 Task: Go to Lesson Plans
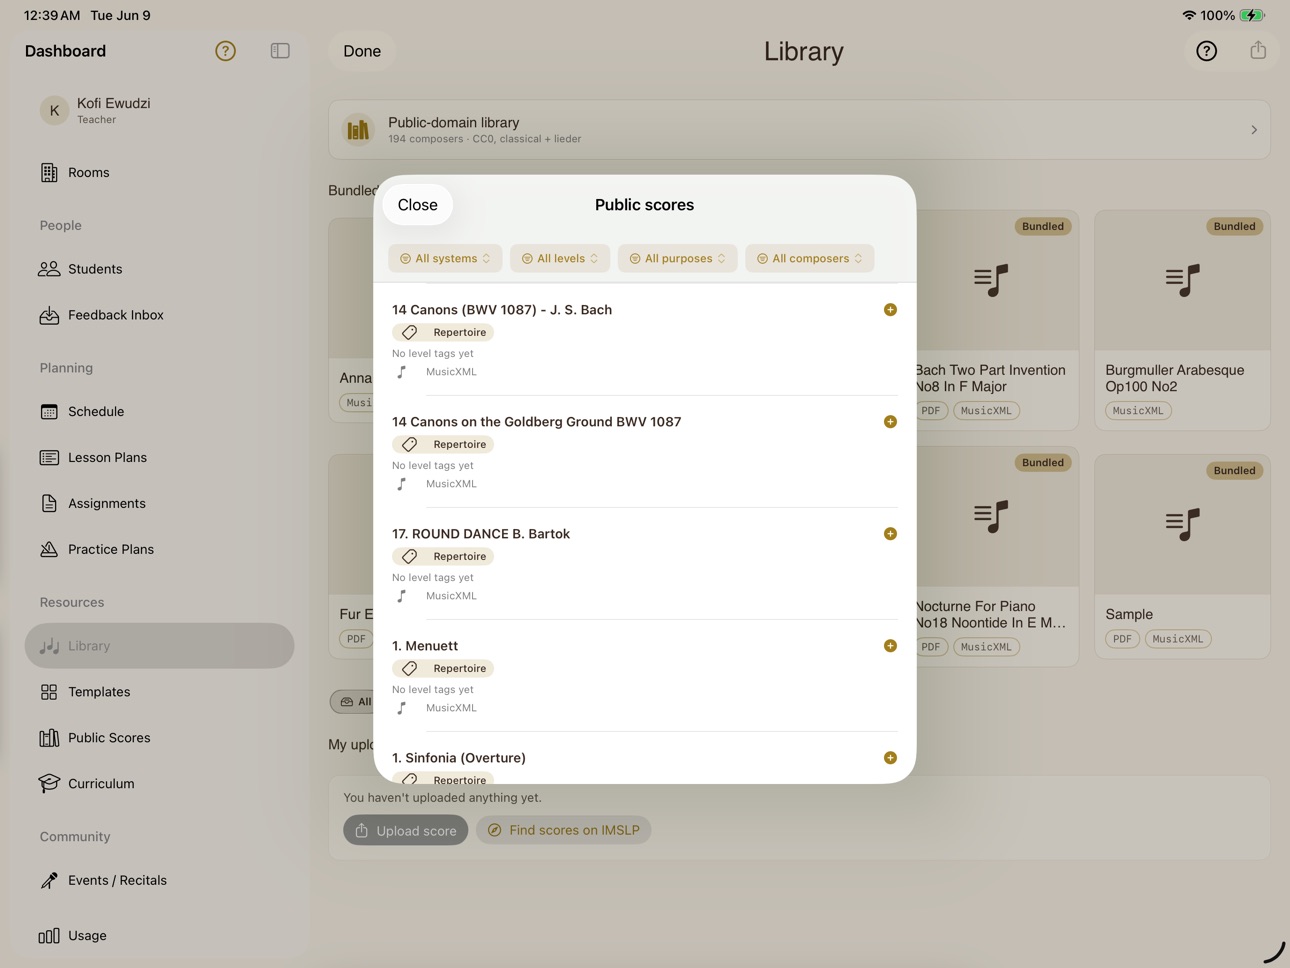click(x=160, y=458)
